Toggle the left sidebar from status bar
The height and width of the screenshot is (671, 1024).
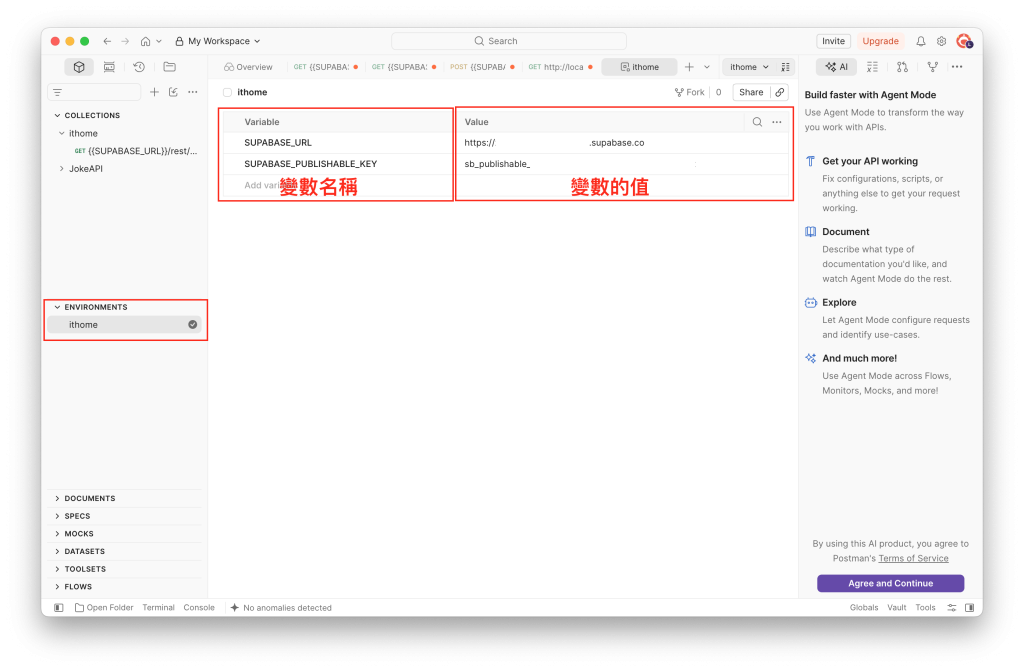(59, 608)
